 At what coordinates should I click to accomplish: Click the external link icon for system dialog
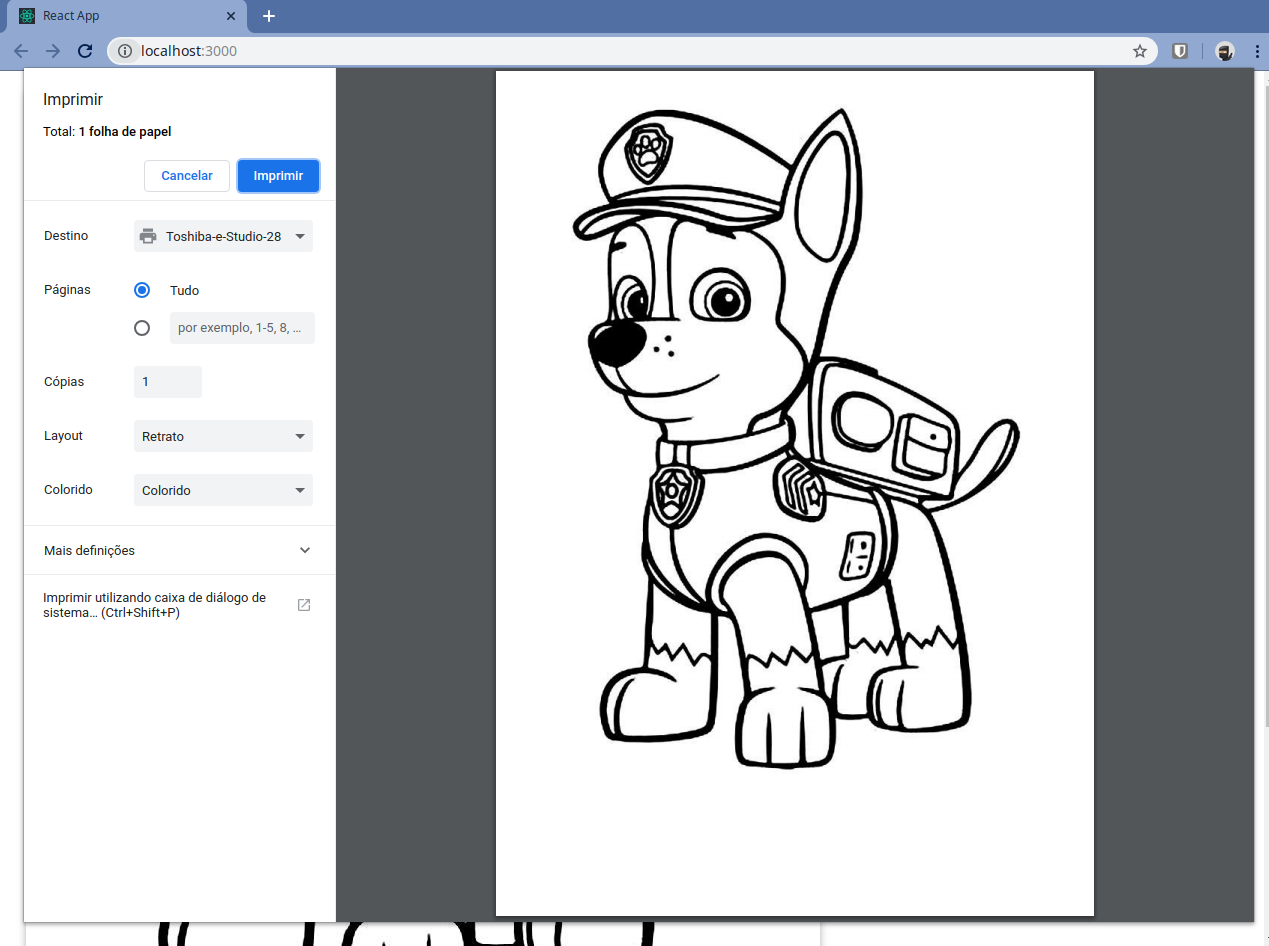point(304,605)
